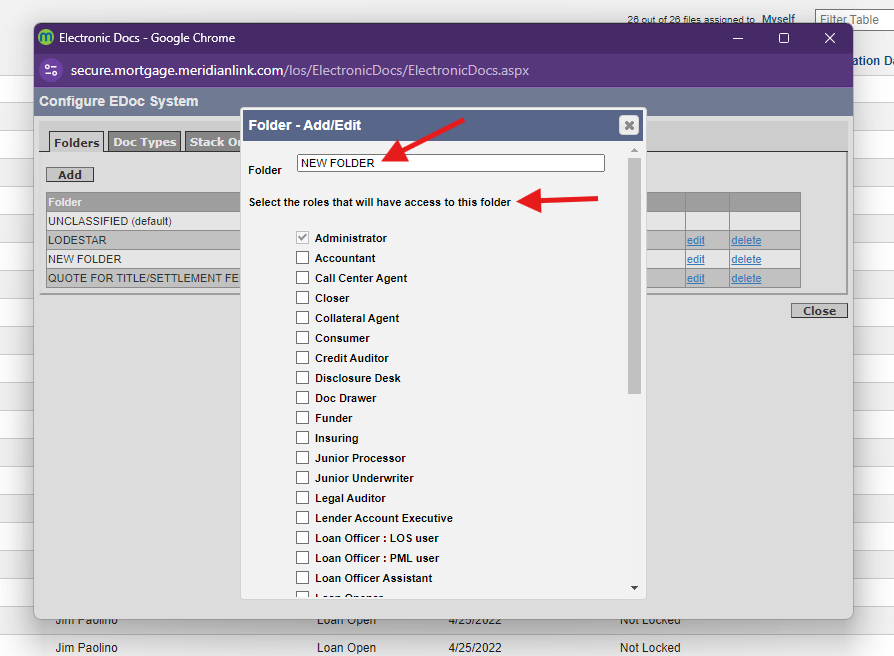894x656 pixels.
Task: Check the Credit Auditor checkbox
Action: click(302, 357)
